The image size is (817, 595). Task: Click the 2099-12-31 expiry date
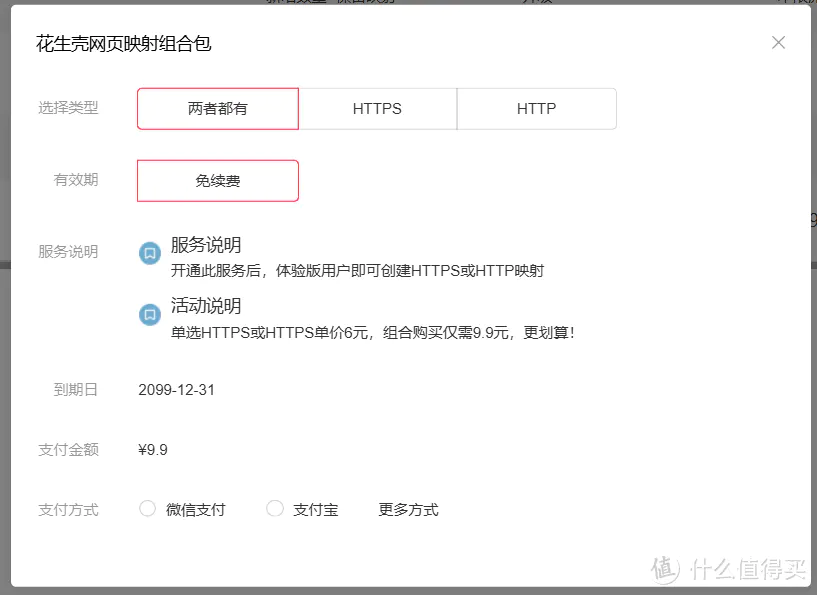point(176,390)
